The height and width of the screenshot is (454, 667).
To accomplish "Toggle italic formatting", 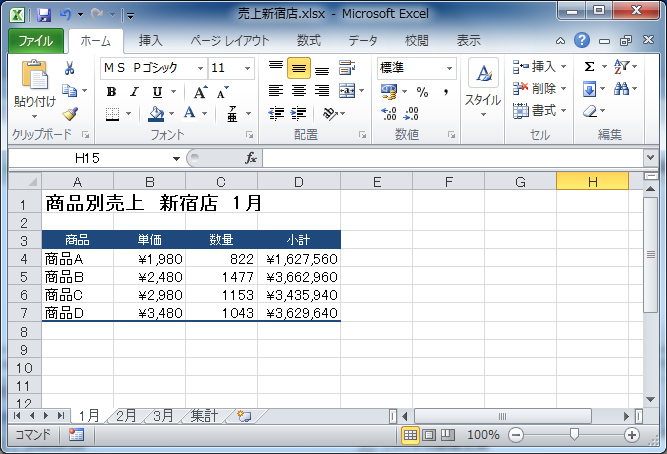I will (132, 92).
